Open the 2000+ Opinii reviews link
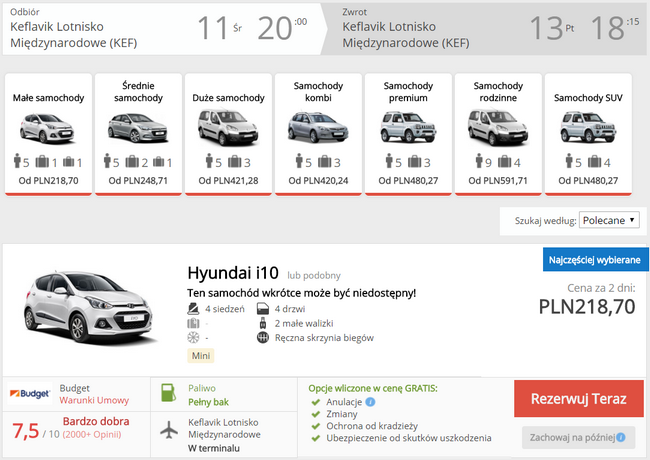This screenshot has width=650, height=460. coord(92,434)
